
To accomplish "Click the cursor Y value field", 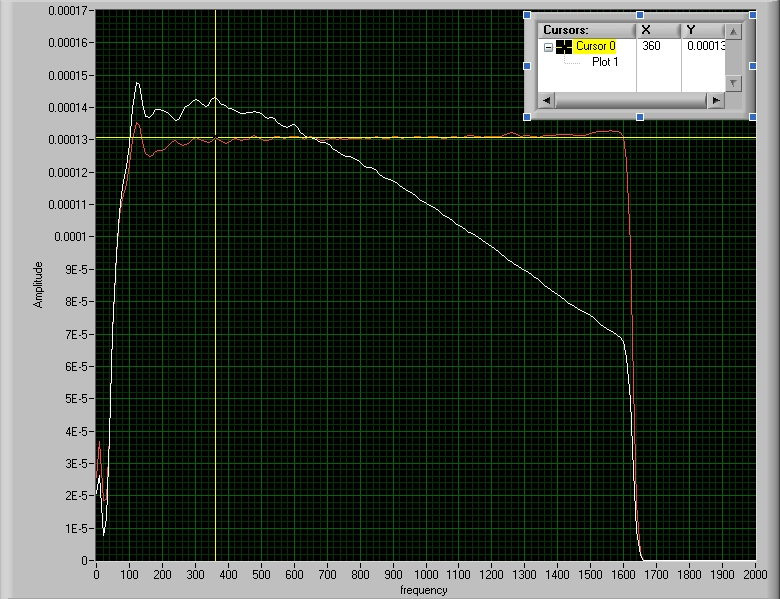I will [704, 46].
